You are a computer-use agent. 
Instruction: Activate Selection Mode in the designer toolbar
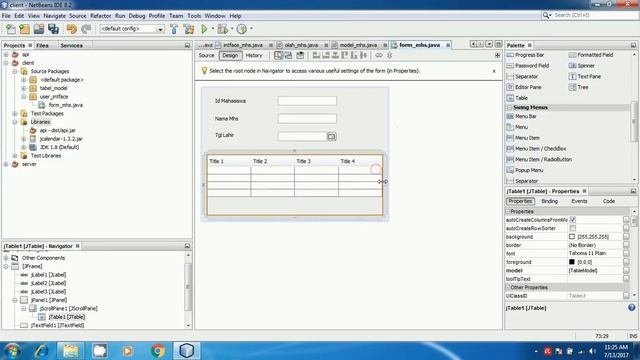click(x=278, y=56)
